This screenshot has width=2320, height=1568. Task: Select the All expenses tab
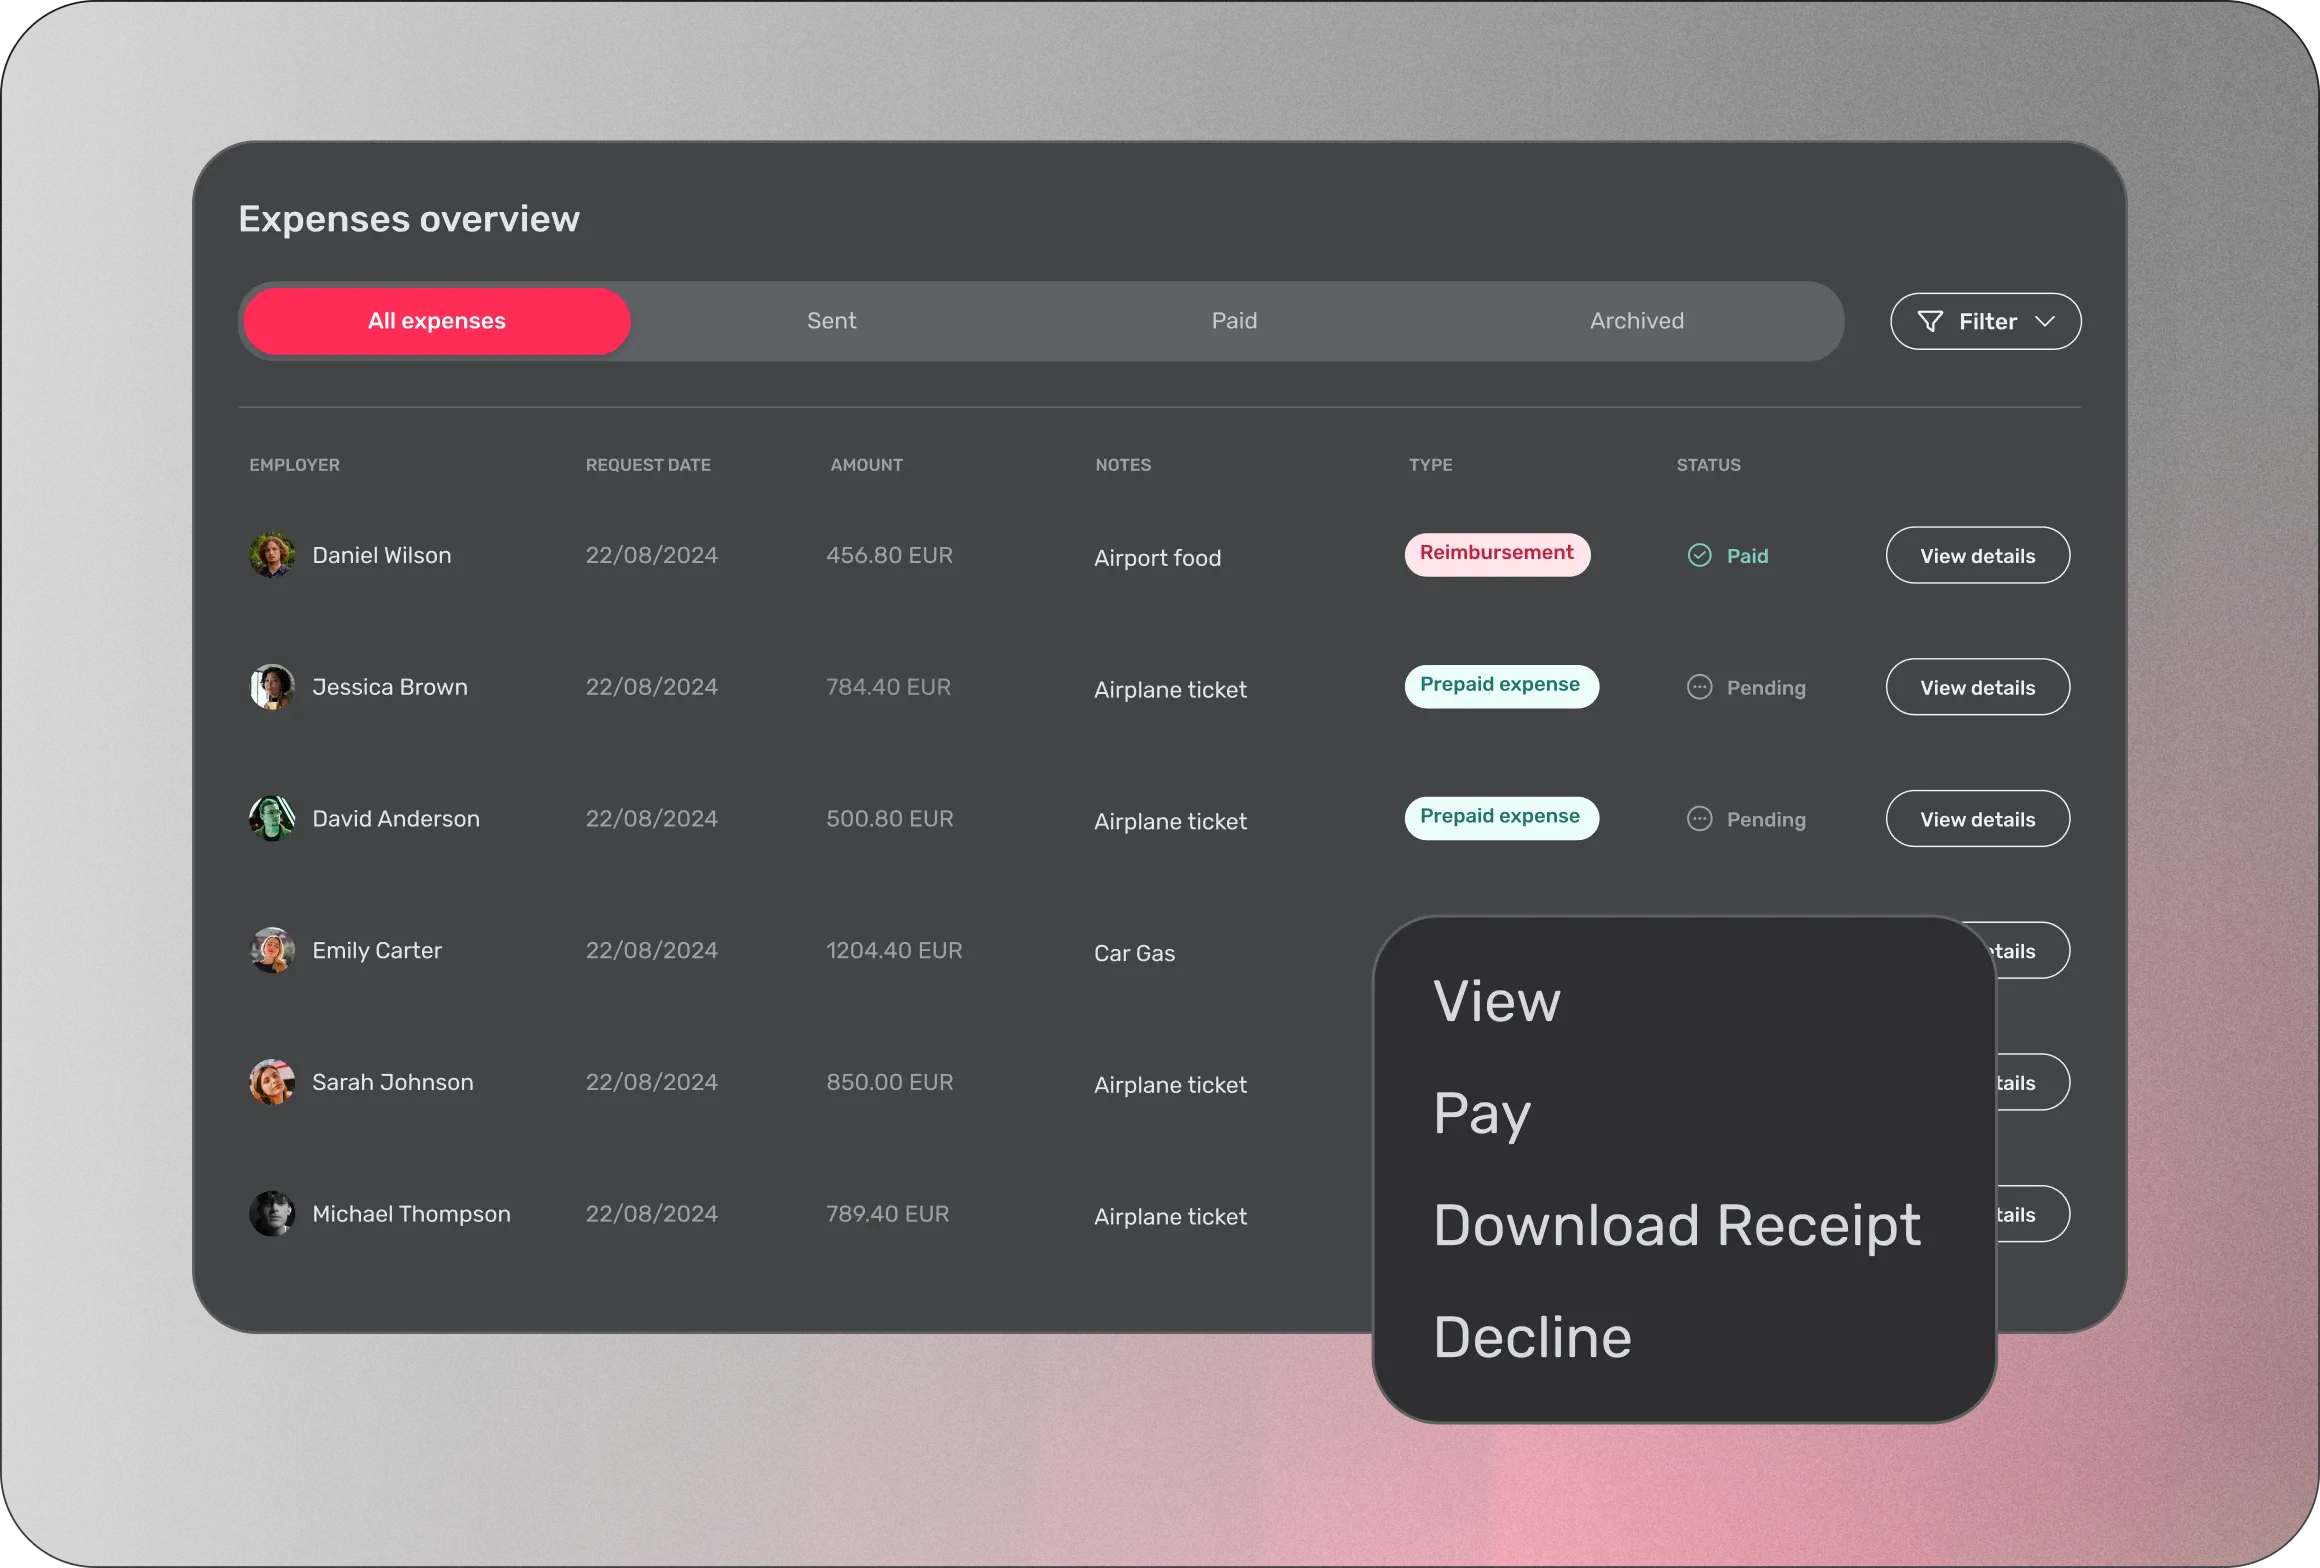click(x=437, y=321)
